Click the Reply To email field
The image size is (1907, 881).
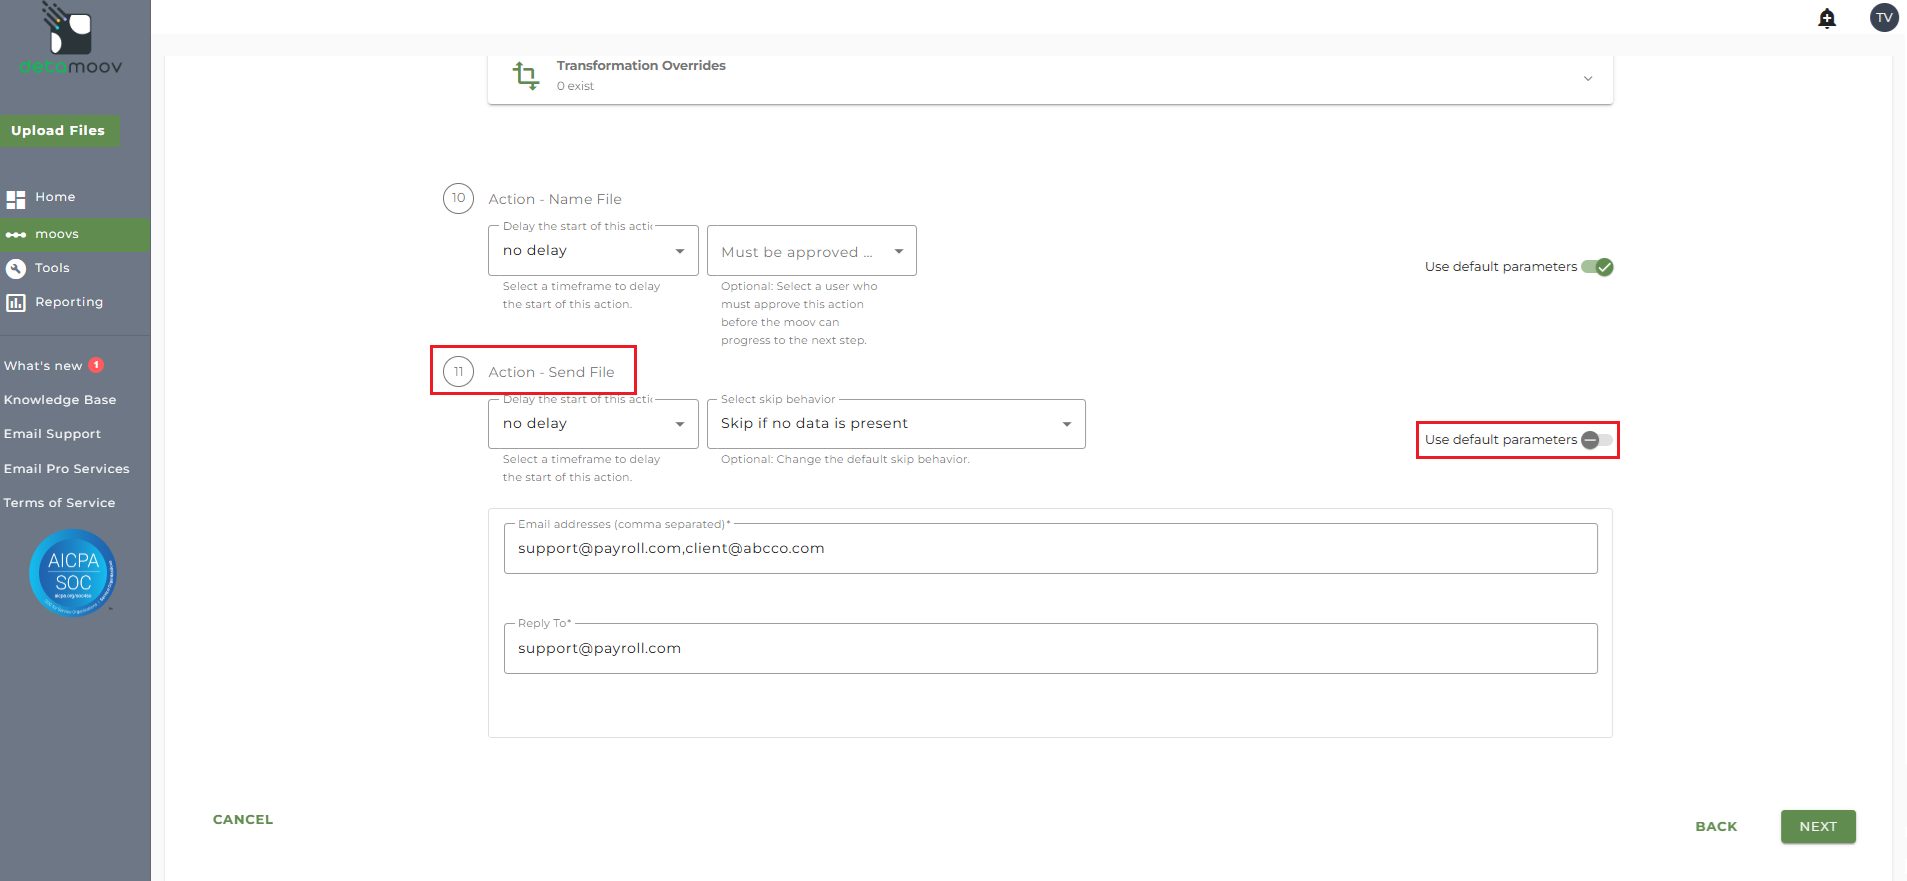coord(1050,648)
